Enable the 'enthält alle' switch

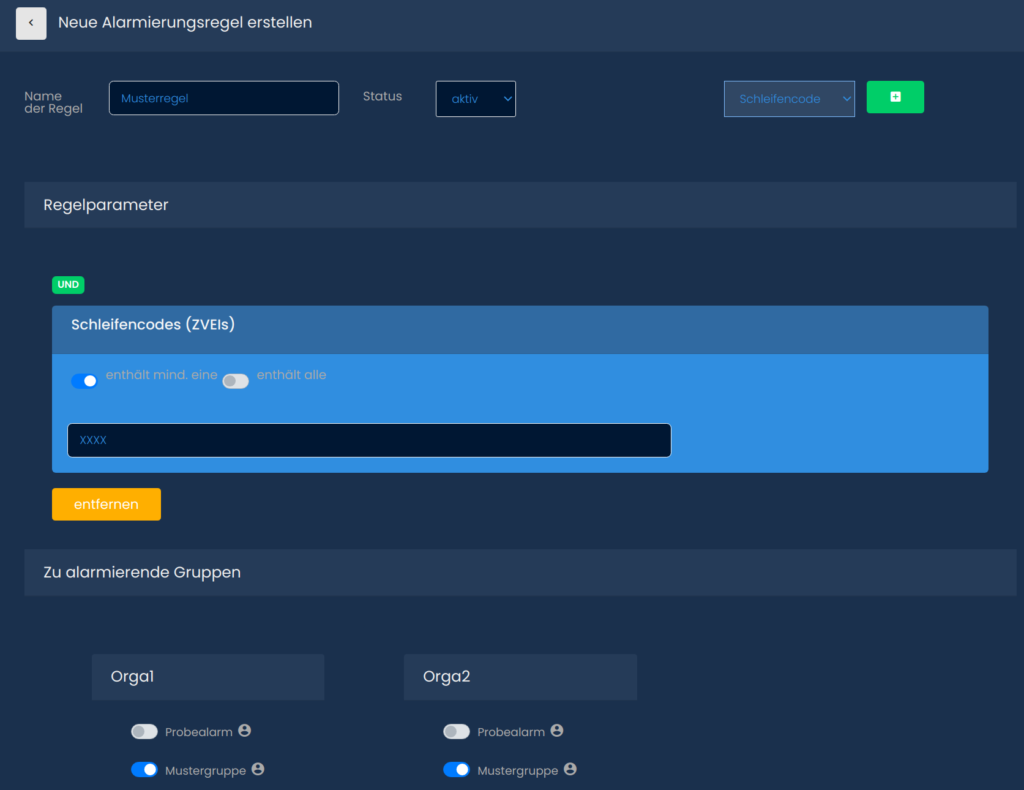pos(236,381)
